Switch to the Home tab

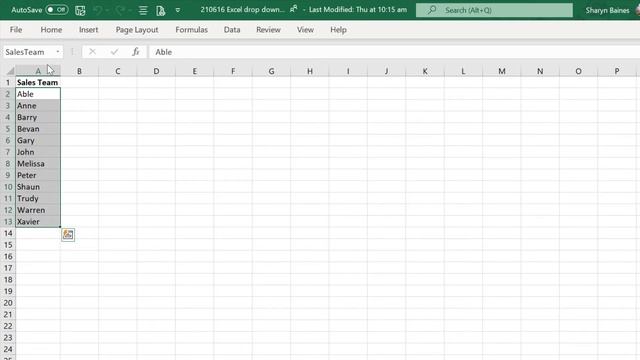(x=51, y=30)
